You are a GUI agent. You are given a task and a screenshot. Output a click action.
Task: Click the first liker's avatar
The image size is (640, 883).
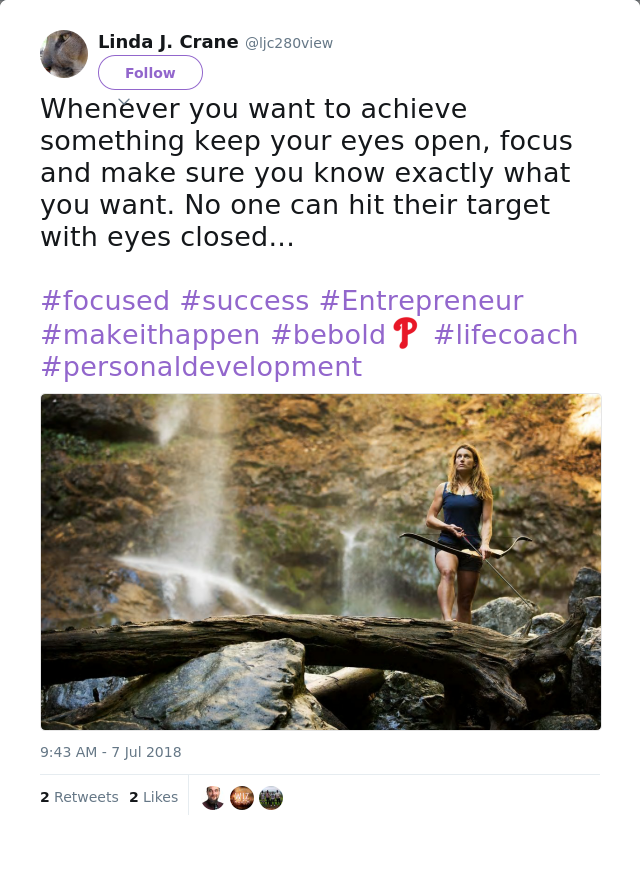tap(213, 798)
